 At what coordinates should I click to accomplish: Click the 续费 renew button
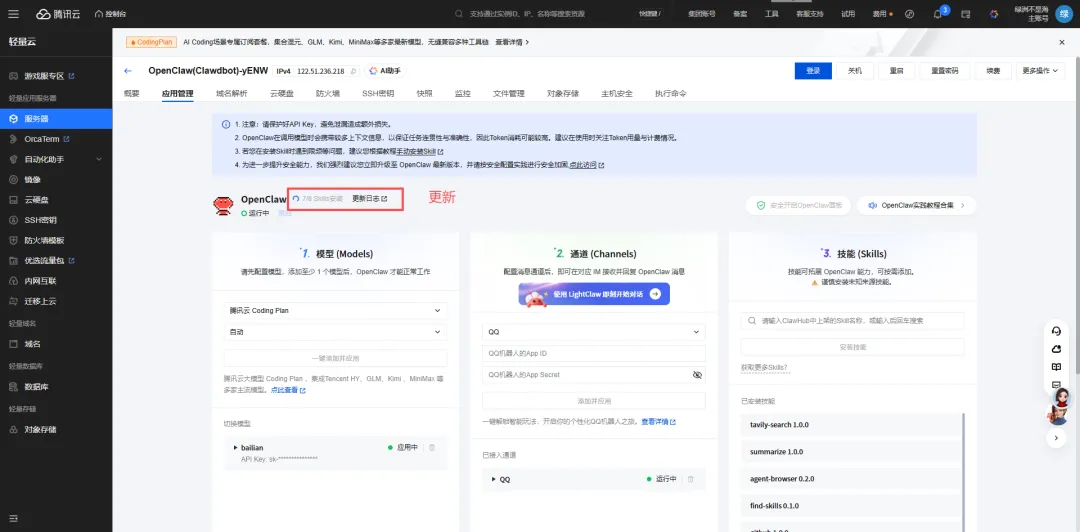[x=993, y=71]
